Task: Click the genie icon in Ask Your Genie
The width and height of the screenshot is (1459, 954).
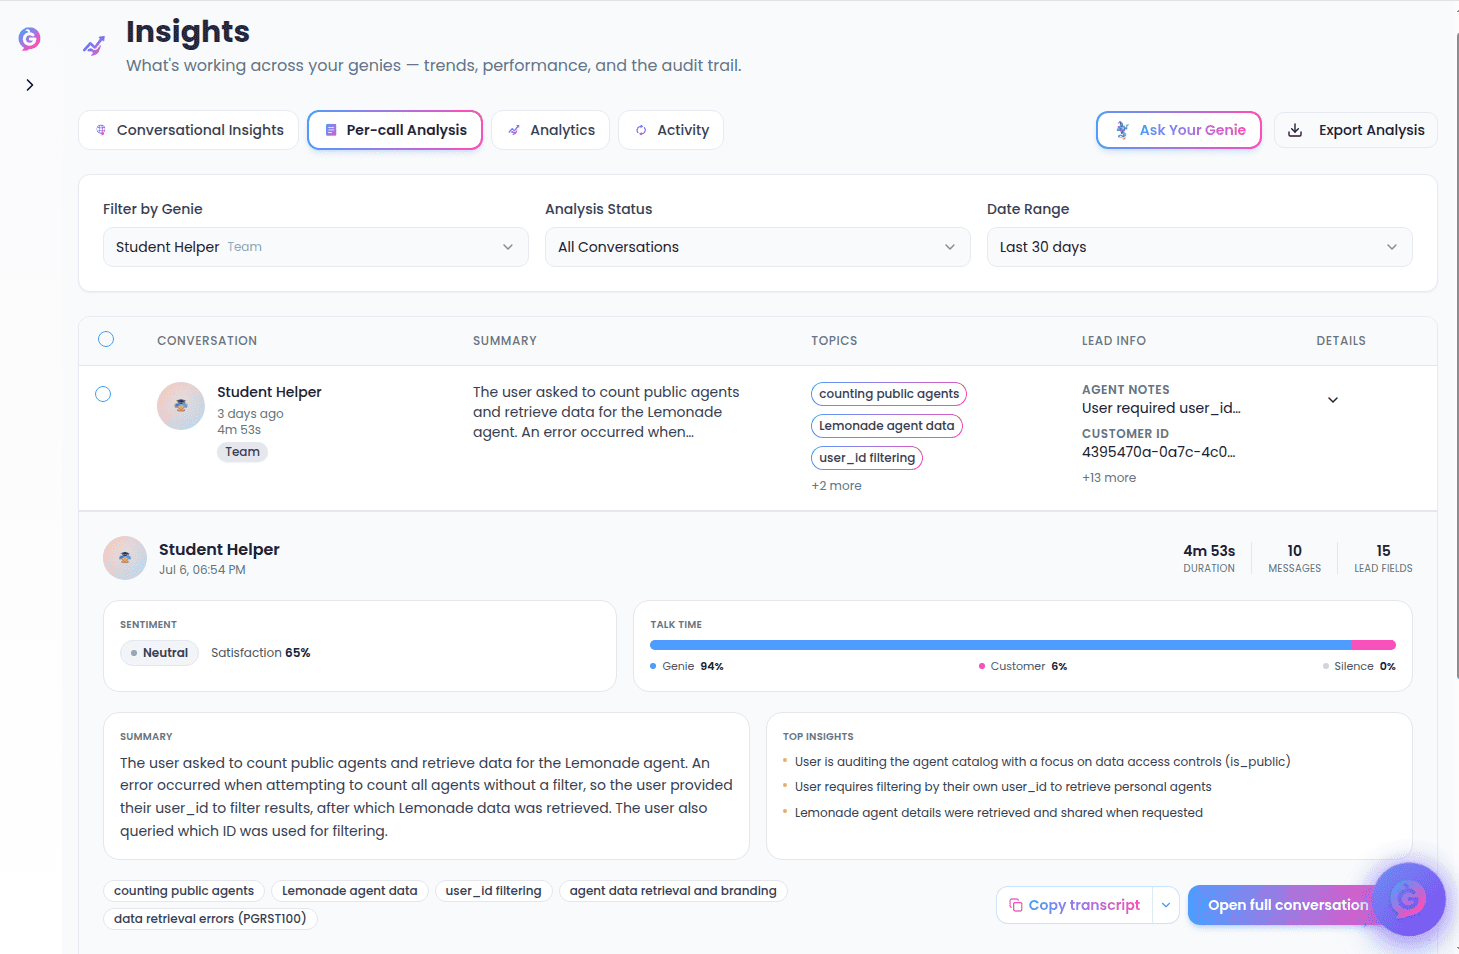Action: [x=1122, y=130]
